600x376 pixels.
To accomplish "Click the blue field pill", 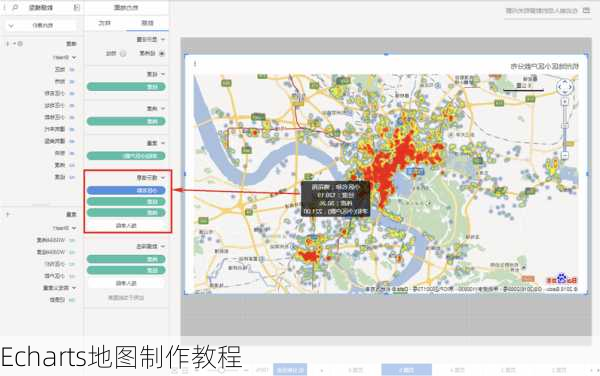I will point(126,190).
